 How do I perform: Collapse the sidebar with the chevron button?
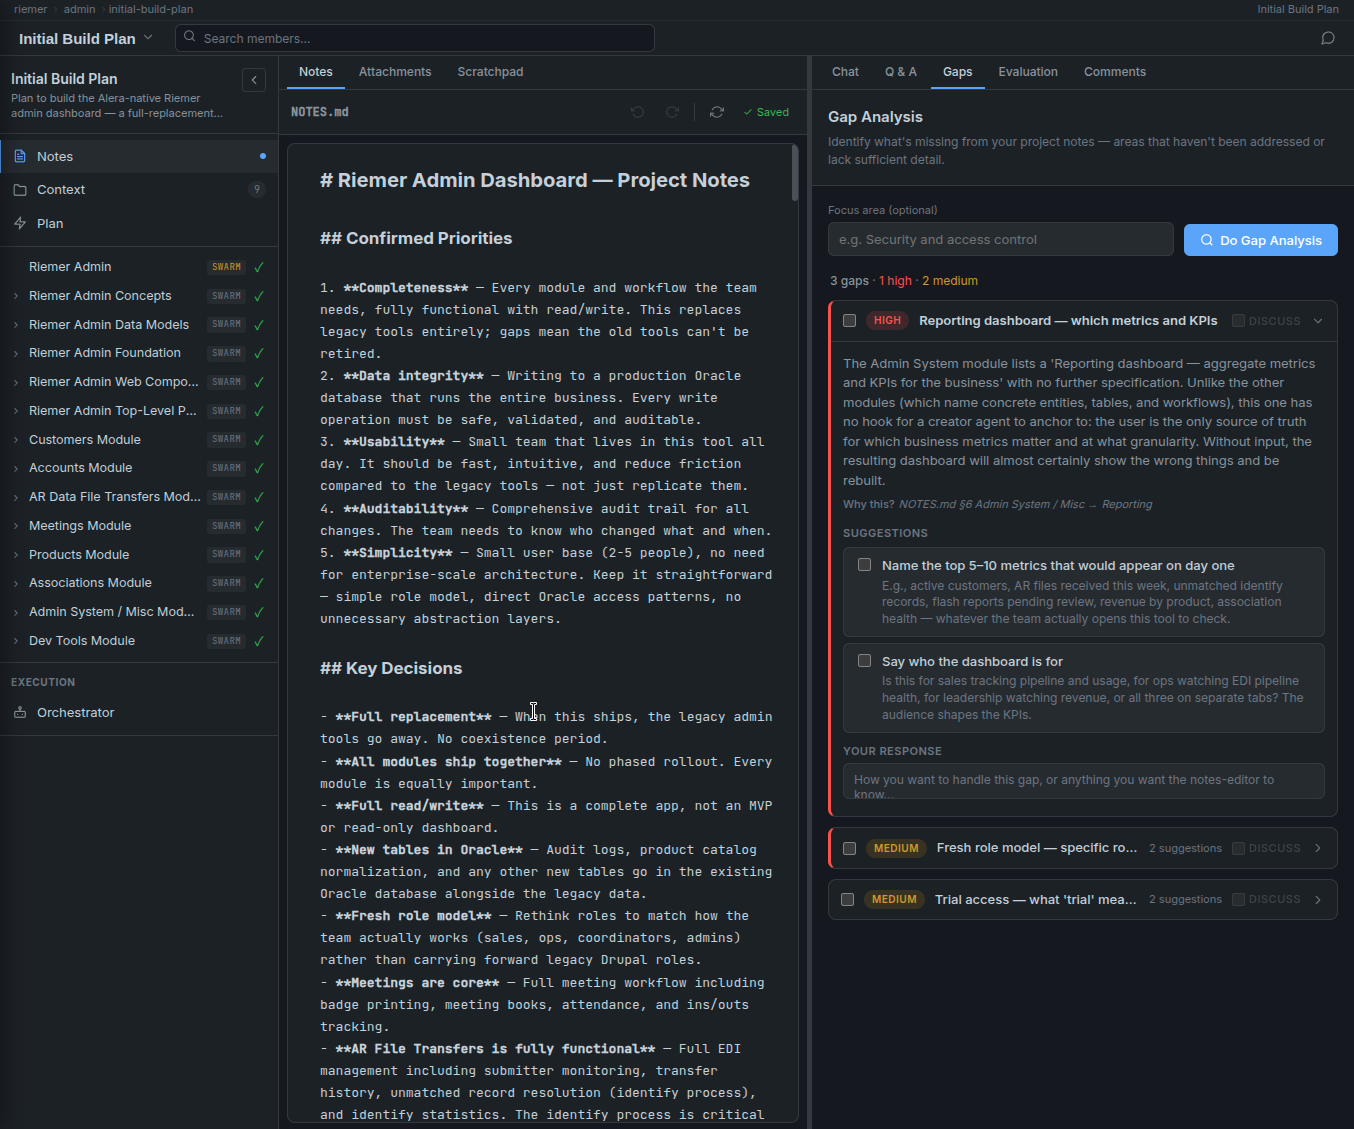point(254,80)
